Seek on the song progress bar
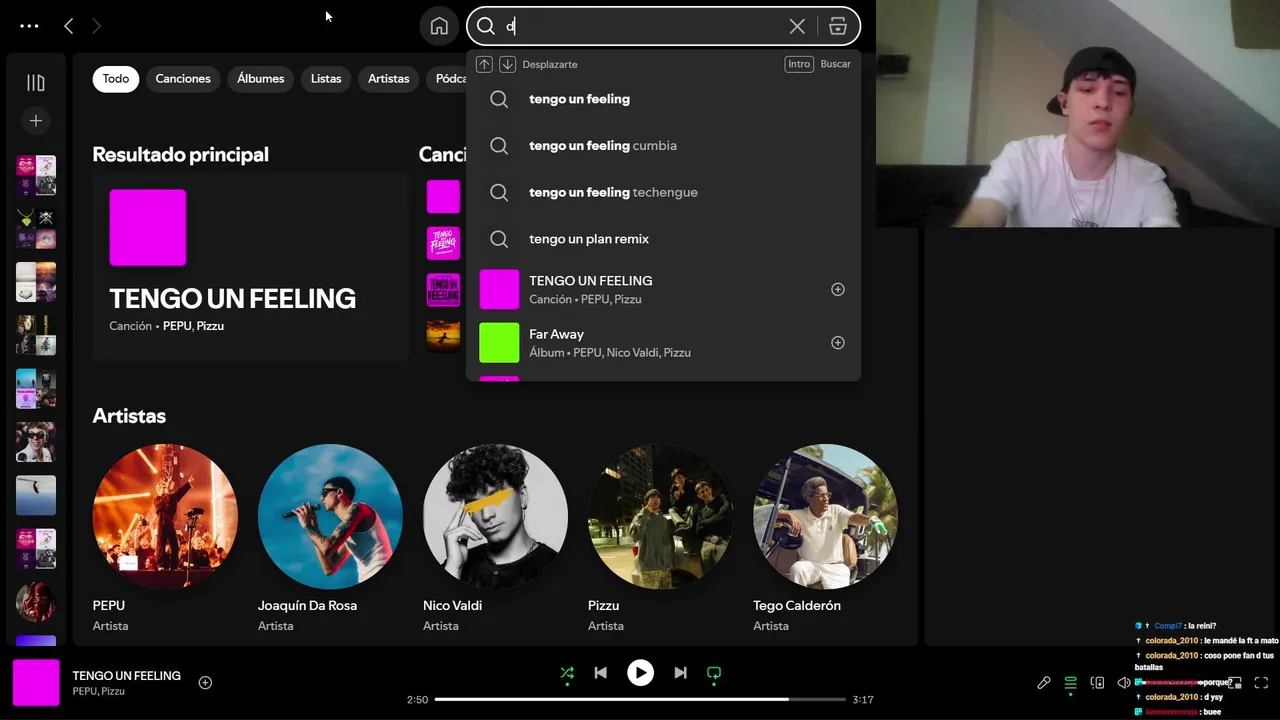 [640, 700]
